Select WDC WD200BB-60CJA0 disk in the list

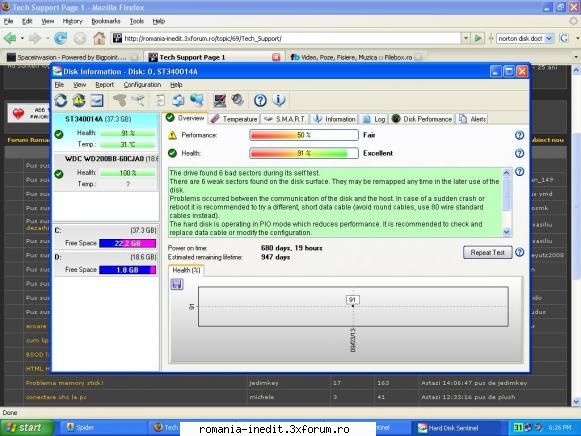[x=106, y=172]
